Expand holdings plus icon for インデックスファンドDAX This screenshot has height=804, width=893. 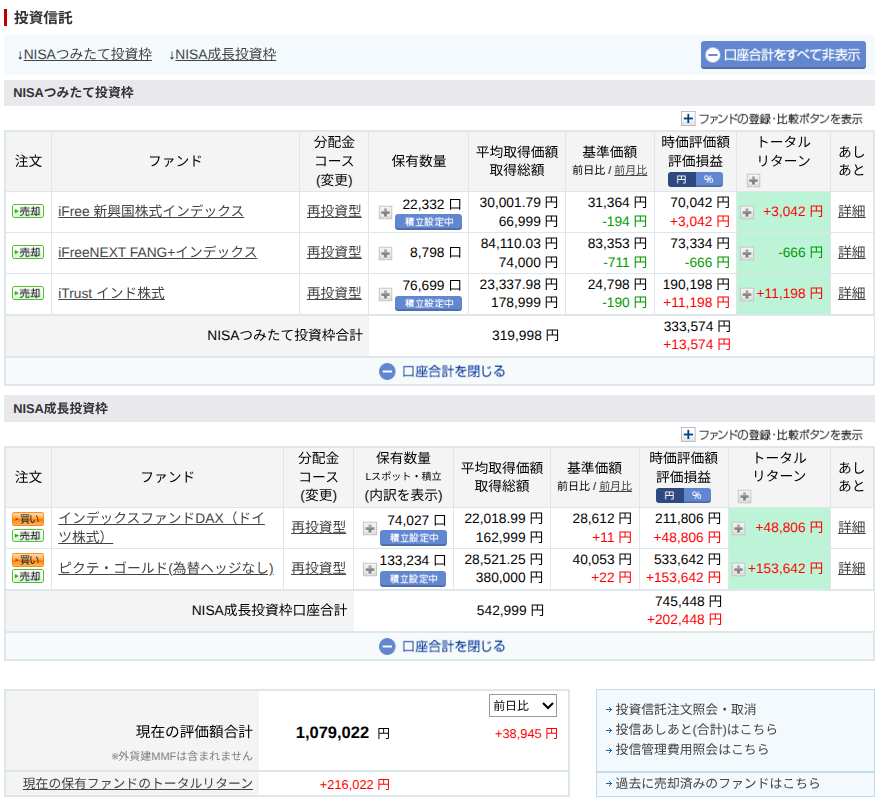click(x=370, y=528)
